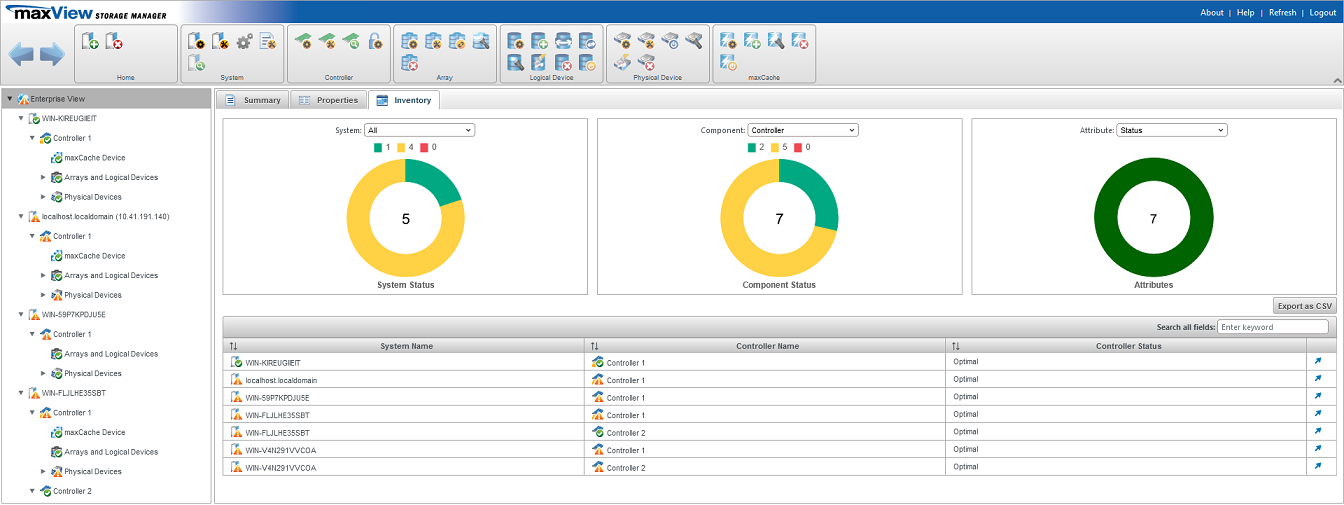Click the Delete System icon in Home group

pos(114,42)
